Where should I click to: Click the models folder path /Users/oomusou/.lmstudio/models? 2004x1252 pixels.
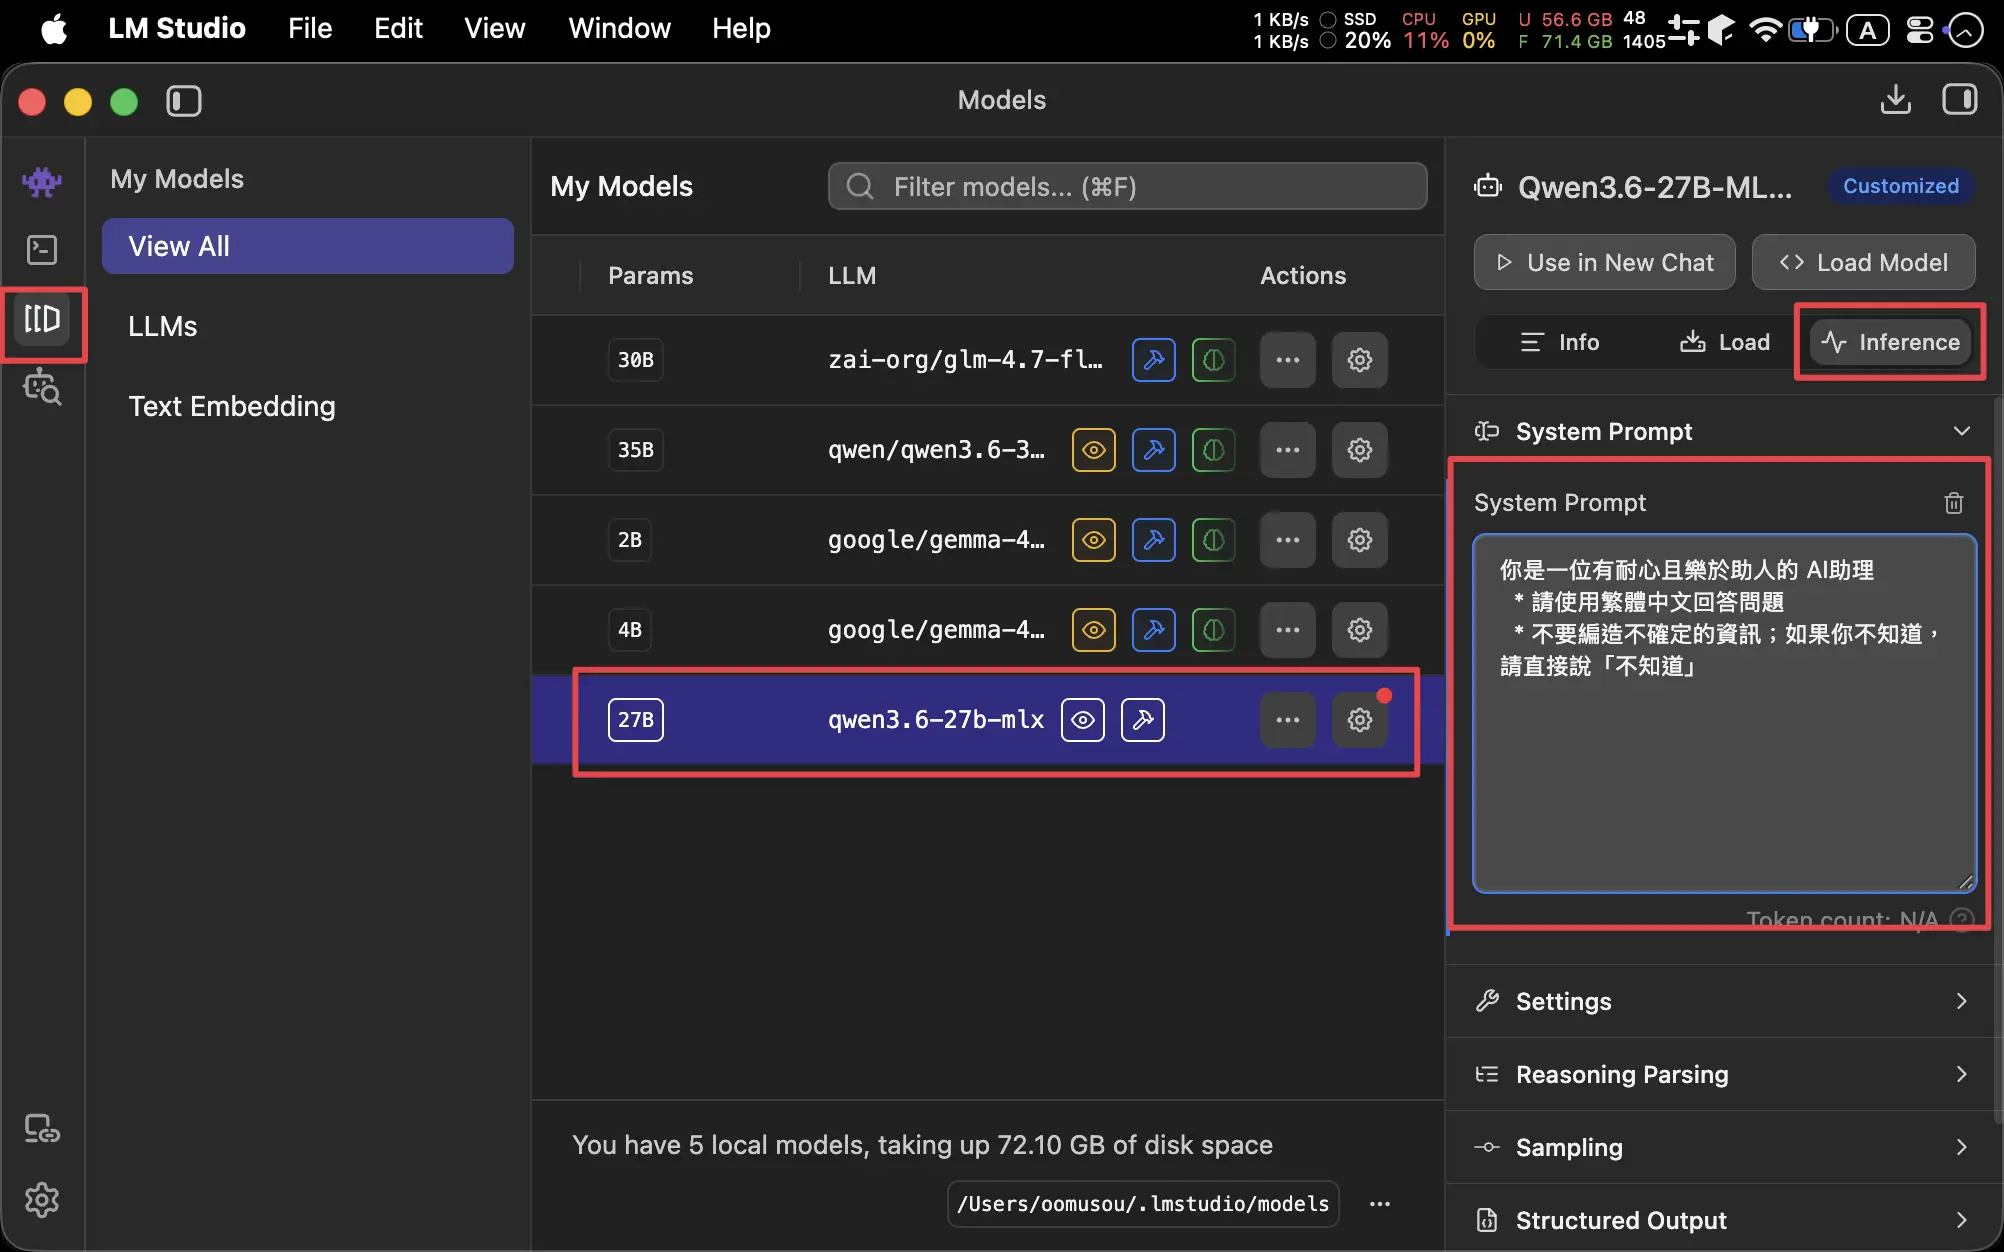click(1143, 1204)
